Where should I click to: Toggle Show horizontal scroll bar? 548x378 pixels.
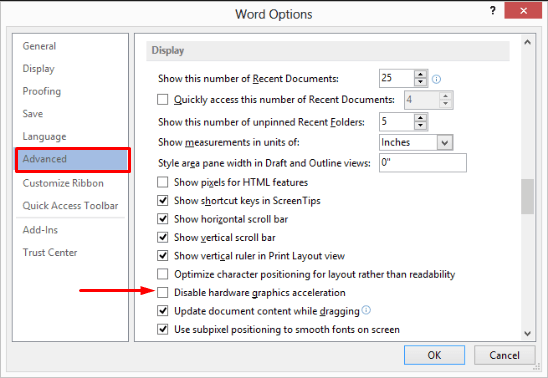click(162, 219)
